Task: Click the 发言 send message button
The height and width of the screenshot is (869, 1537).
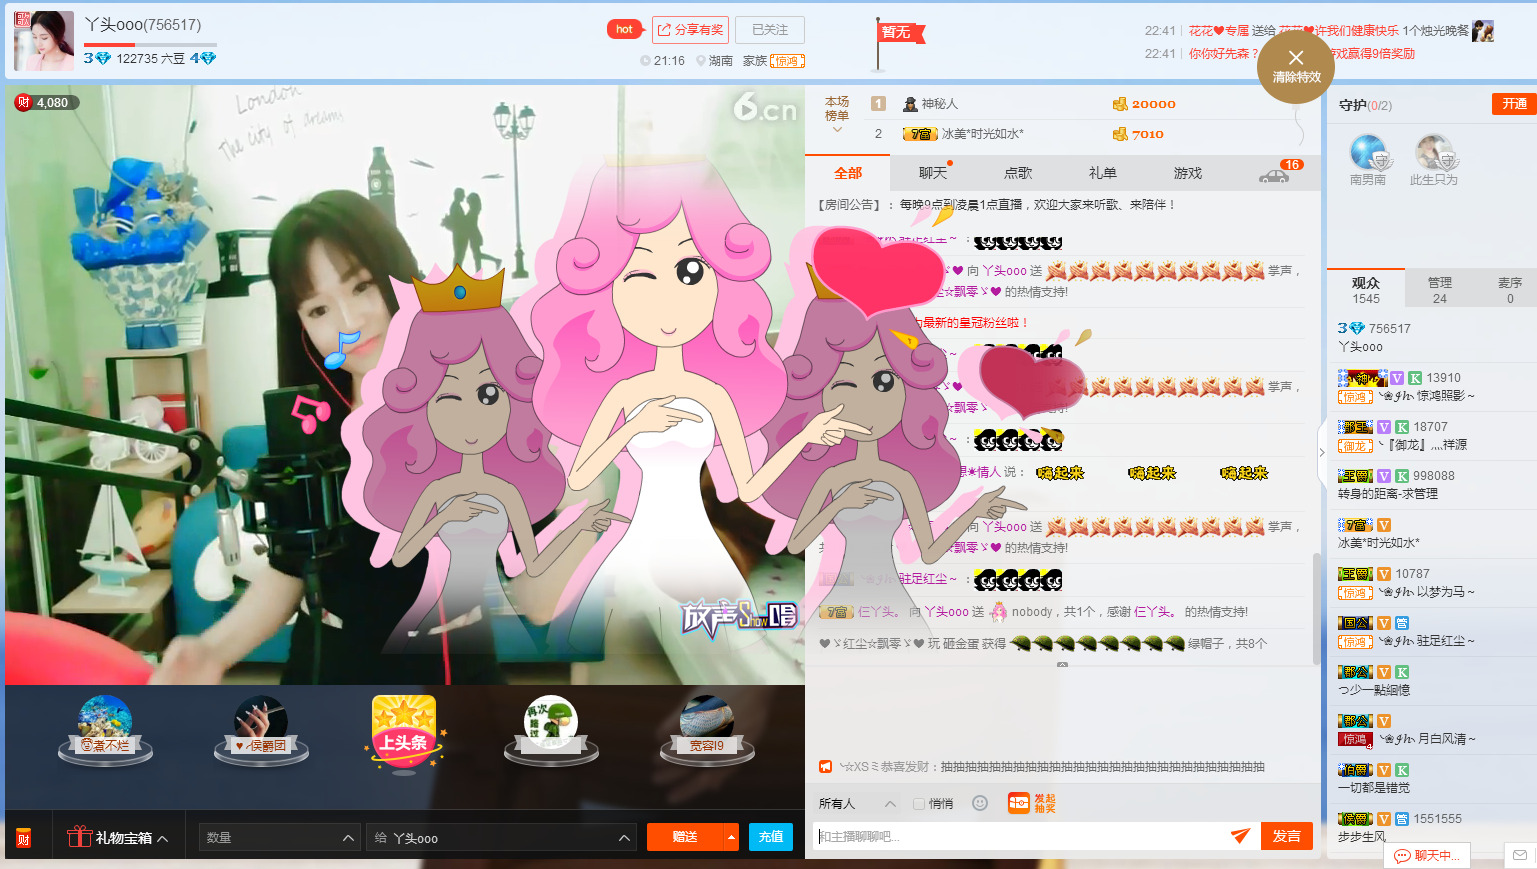Action: (x=1287, y=836)
